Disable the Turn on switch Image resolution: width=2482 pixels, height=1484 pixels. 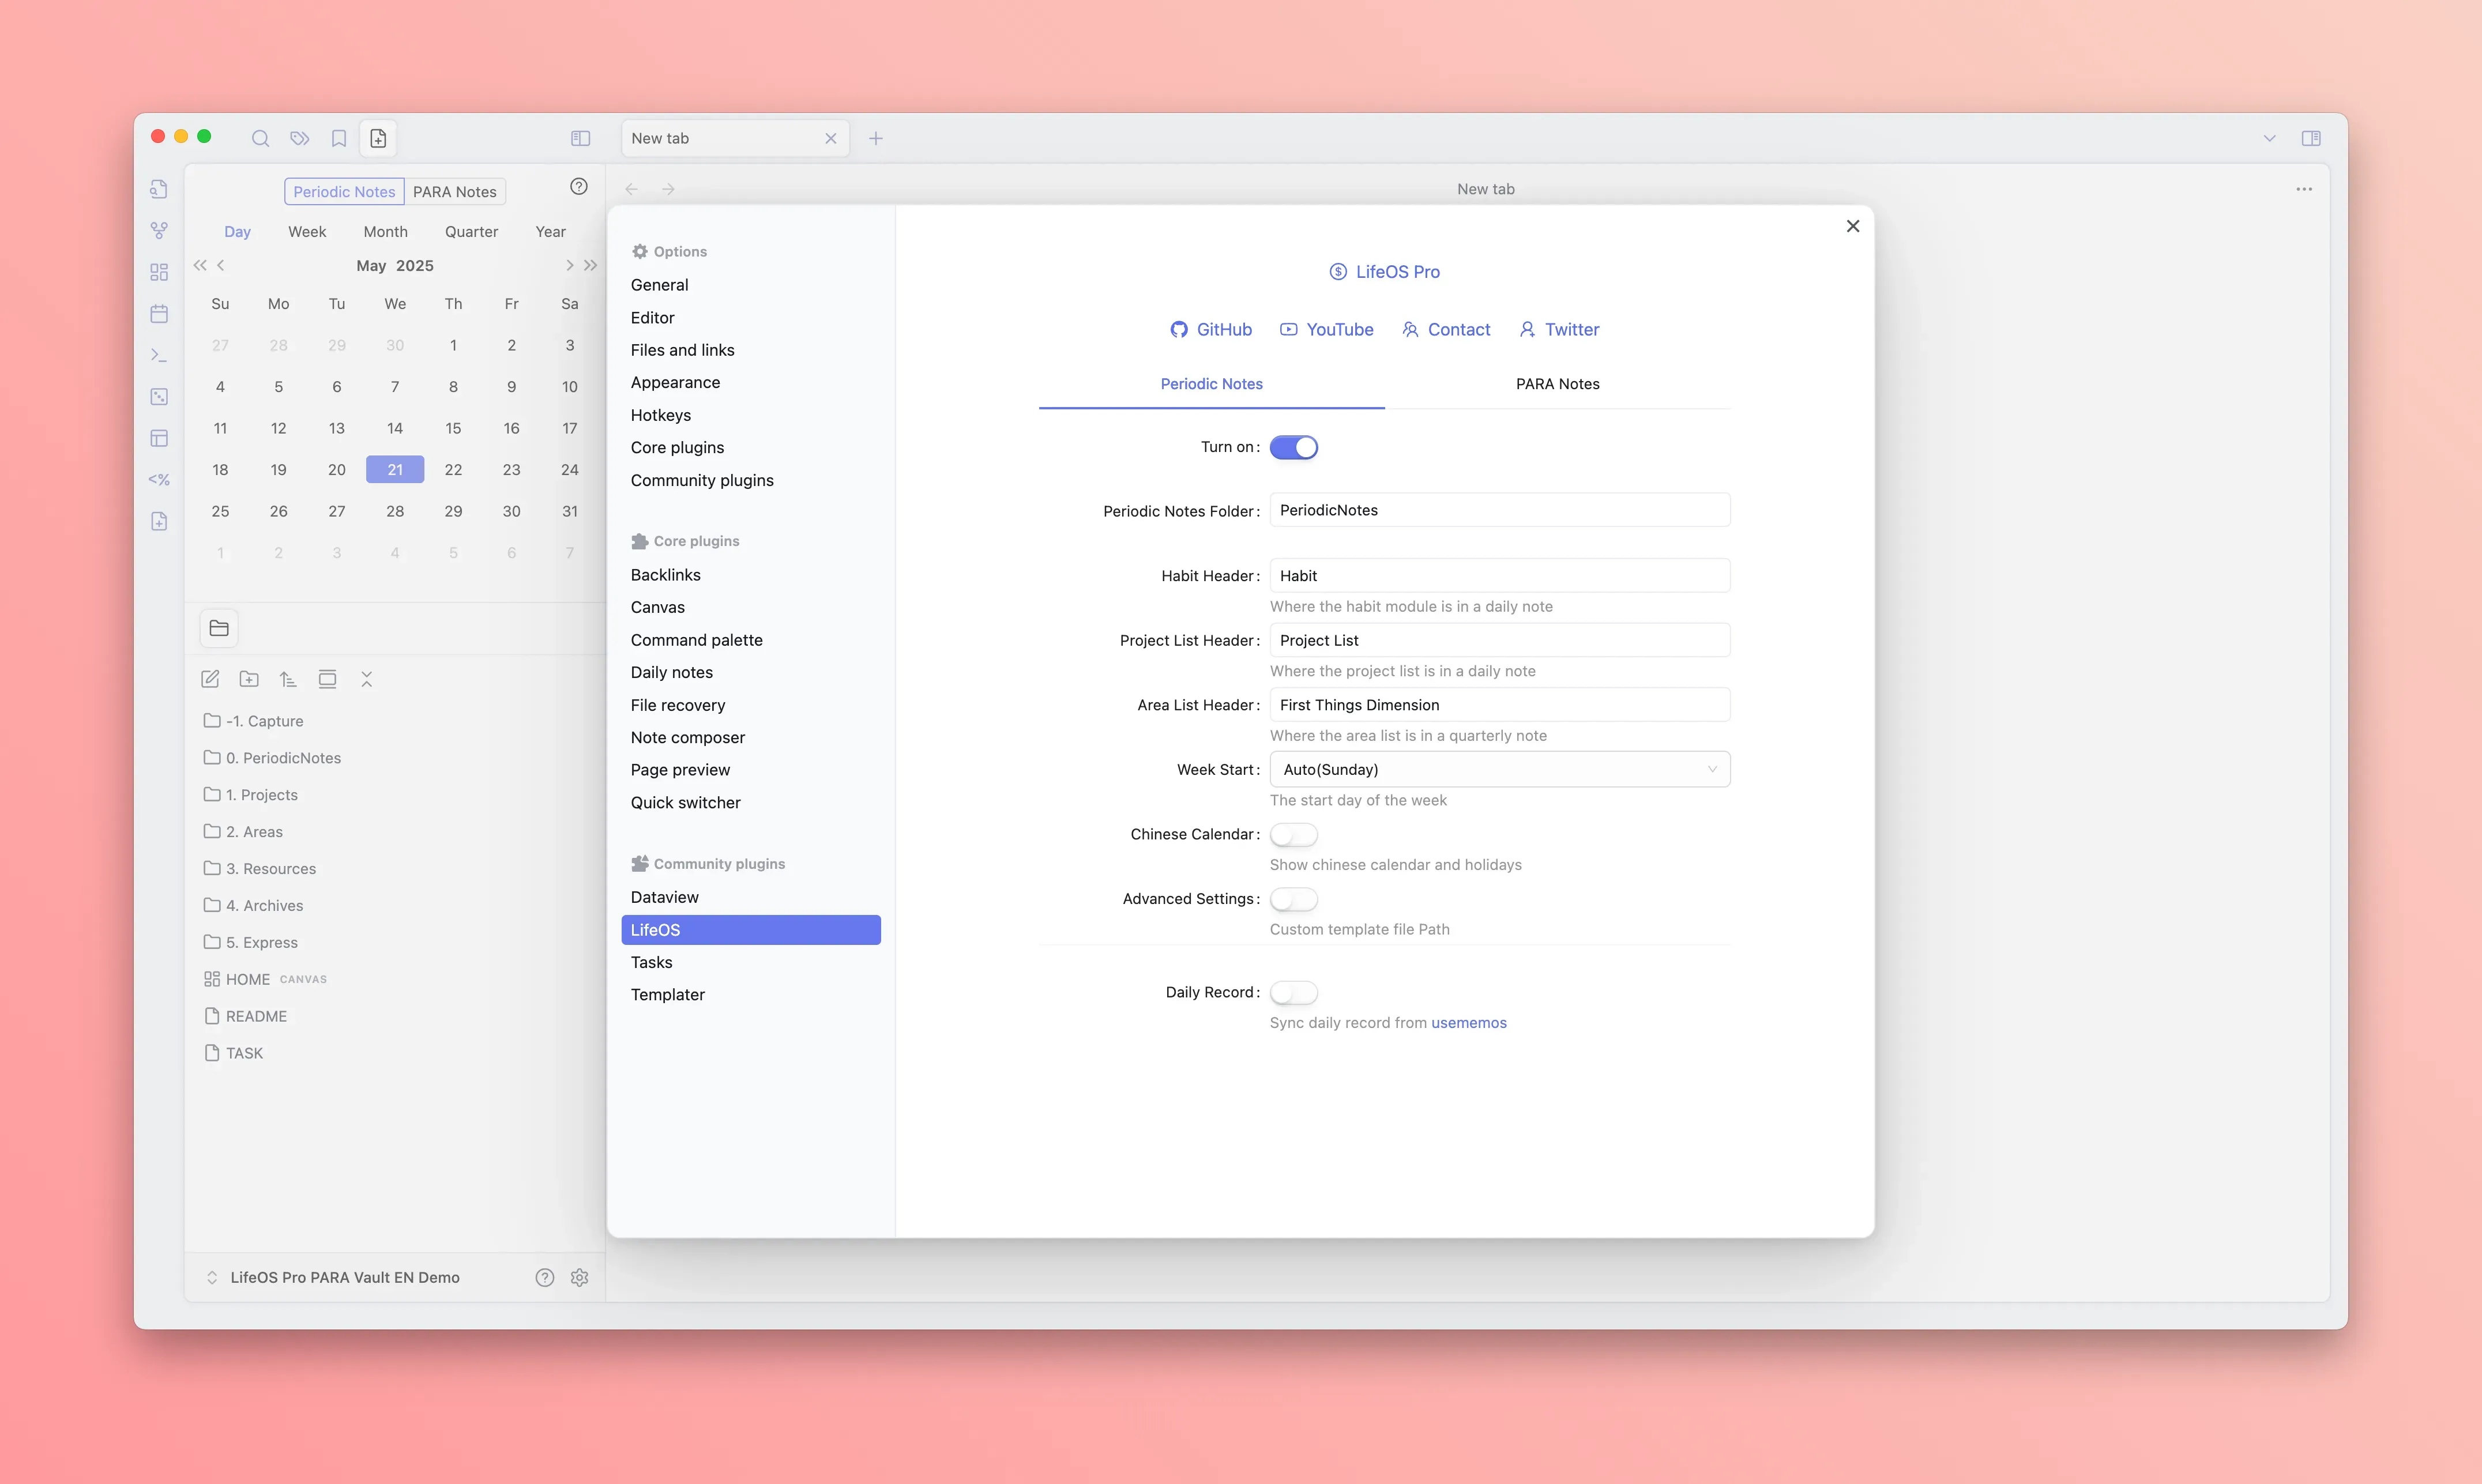tap(1293, 447)
